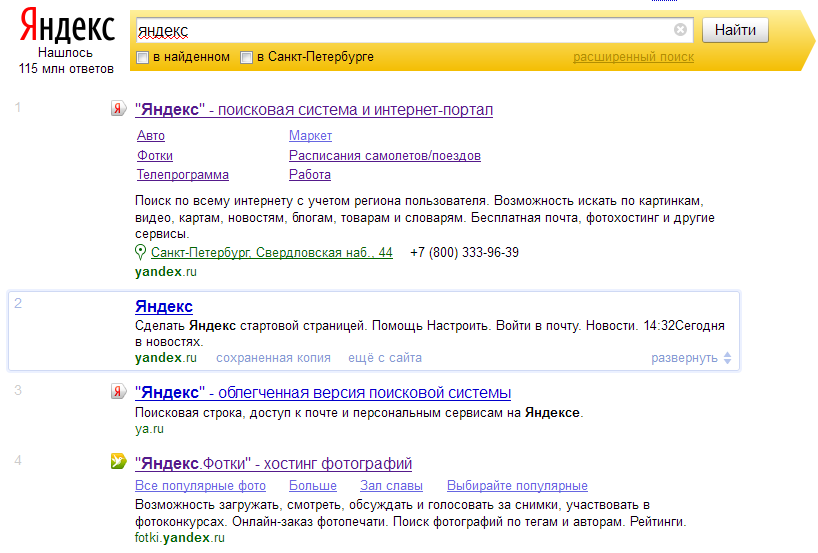Open the ещё с сайта link
Viewport: 818px width, 553px height.
385,358
